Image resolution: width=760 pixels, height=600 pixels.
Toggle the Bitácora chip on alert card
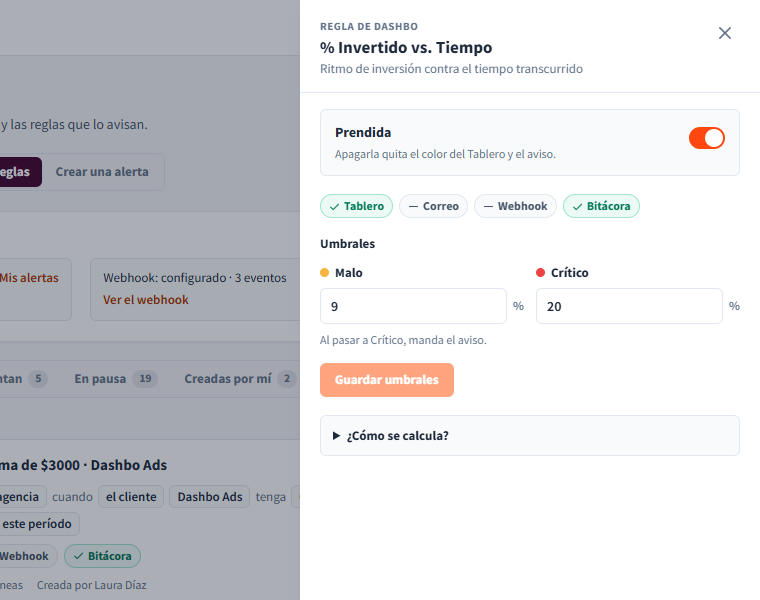102,556
